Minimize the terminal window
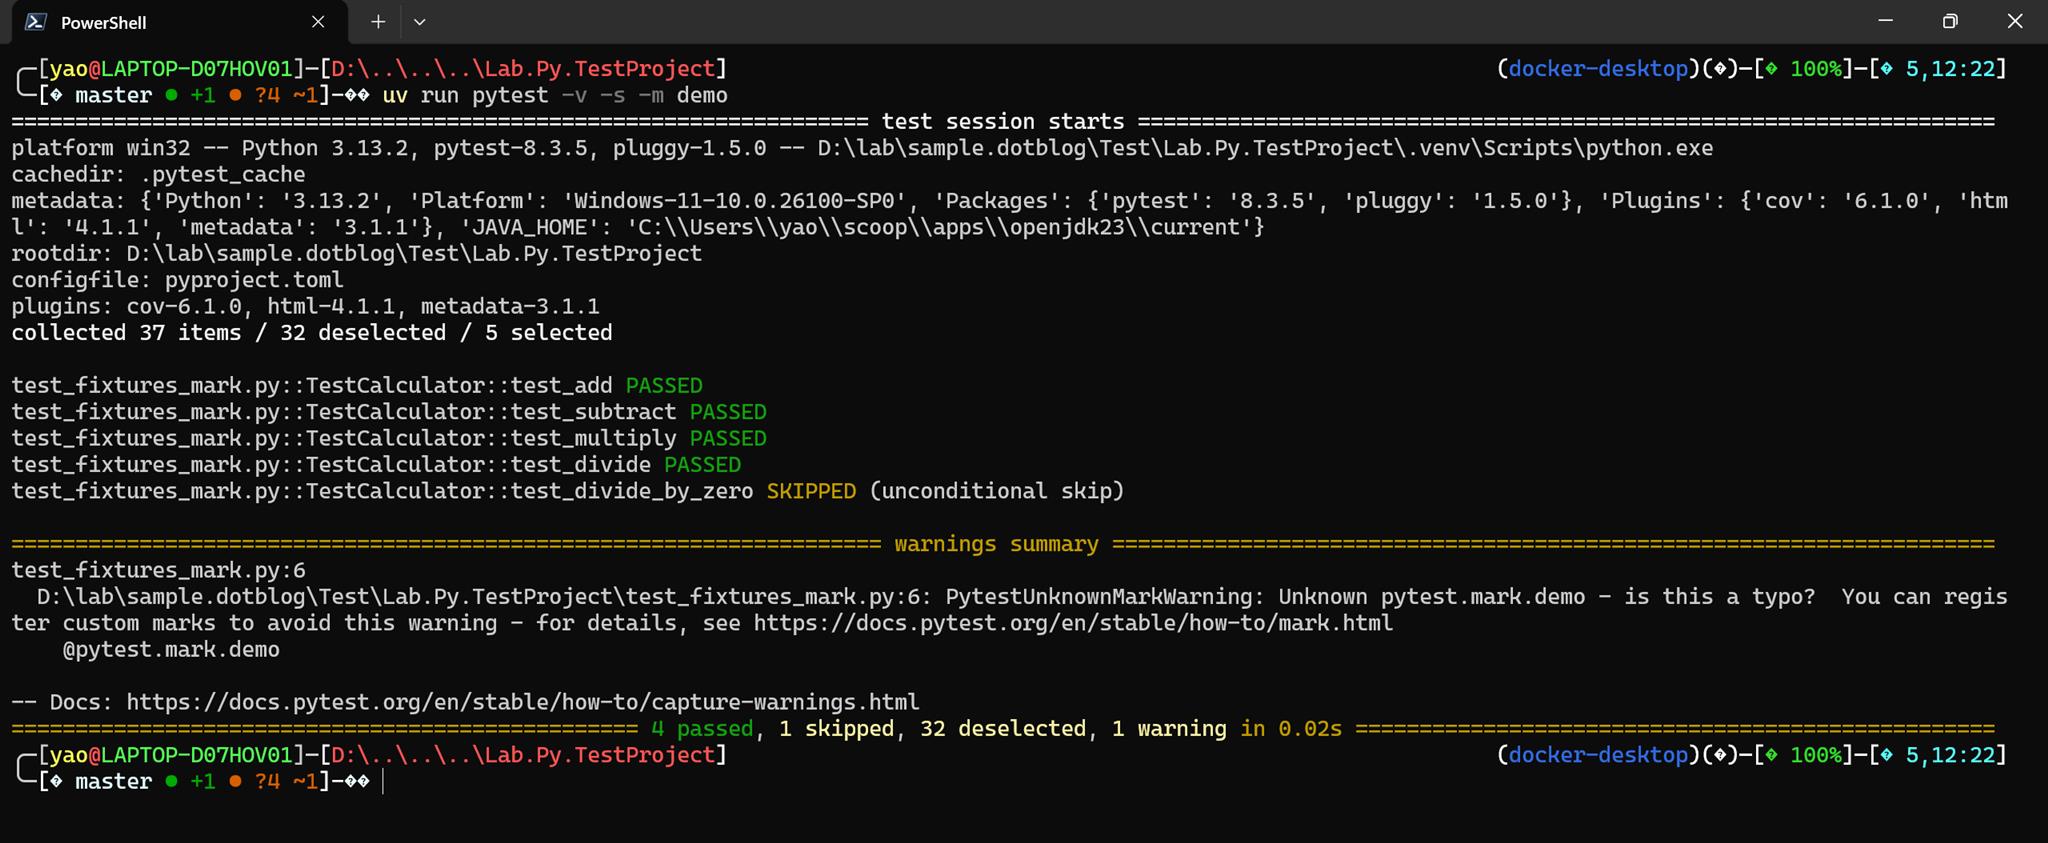Image resolution: width=2048 pixels, height=843 pixels. 1885,21
